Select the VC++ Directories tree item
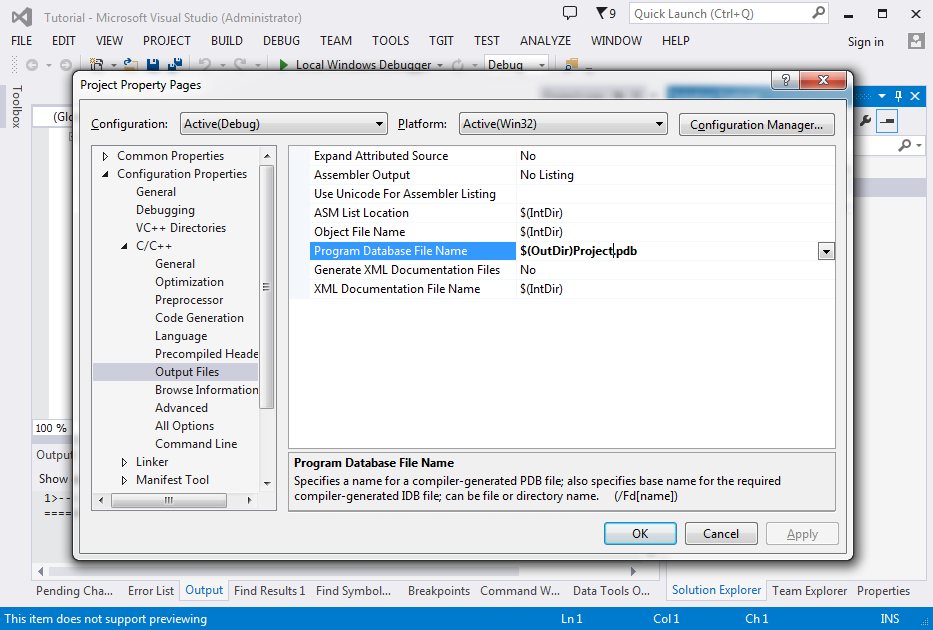 click(x=181, y=228)
